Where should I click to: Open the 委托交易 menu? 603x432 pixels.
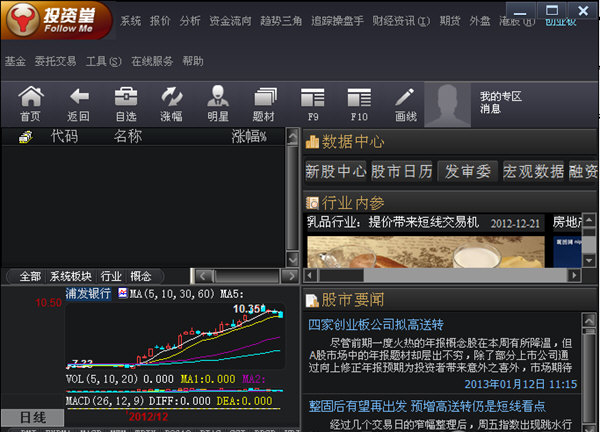55,61
